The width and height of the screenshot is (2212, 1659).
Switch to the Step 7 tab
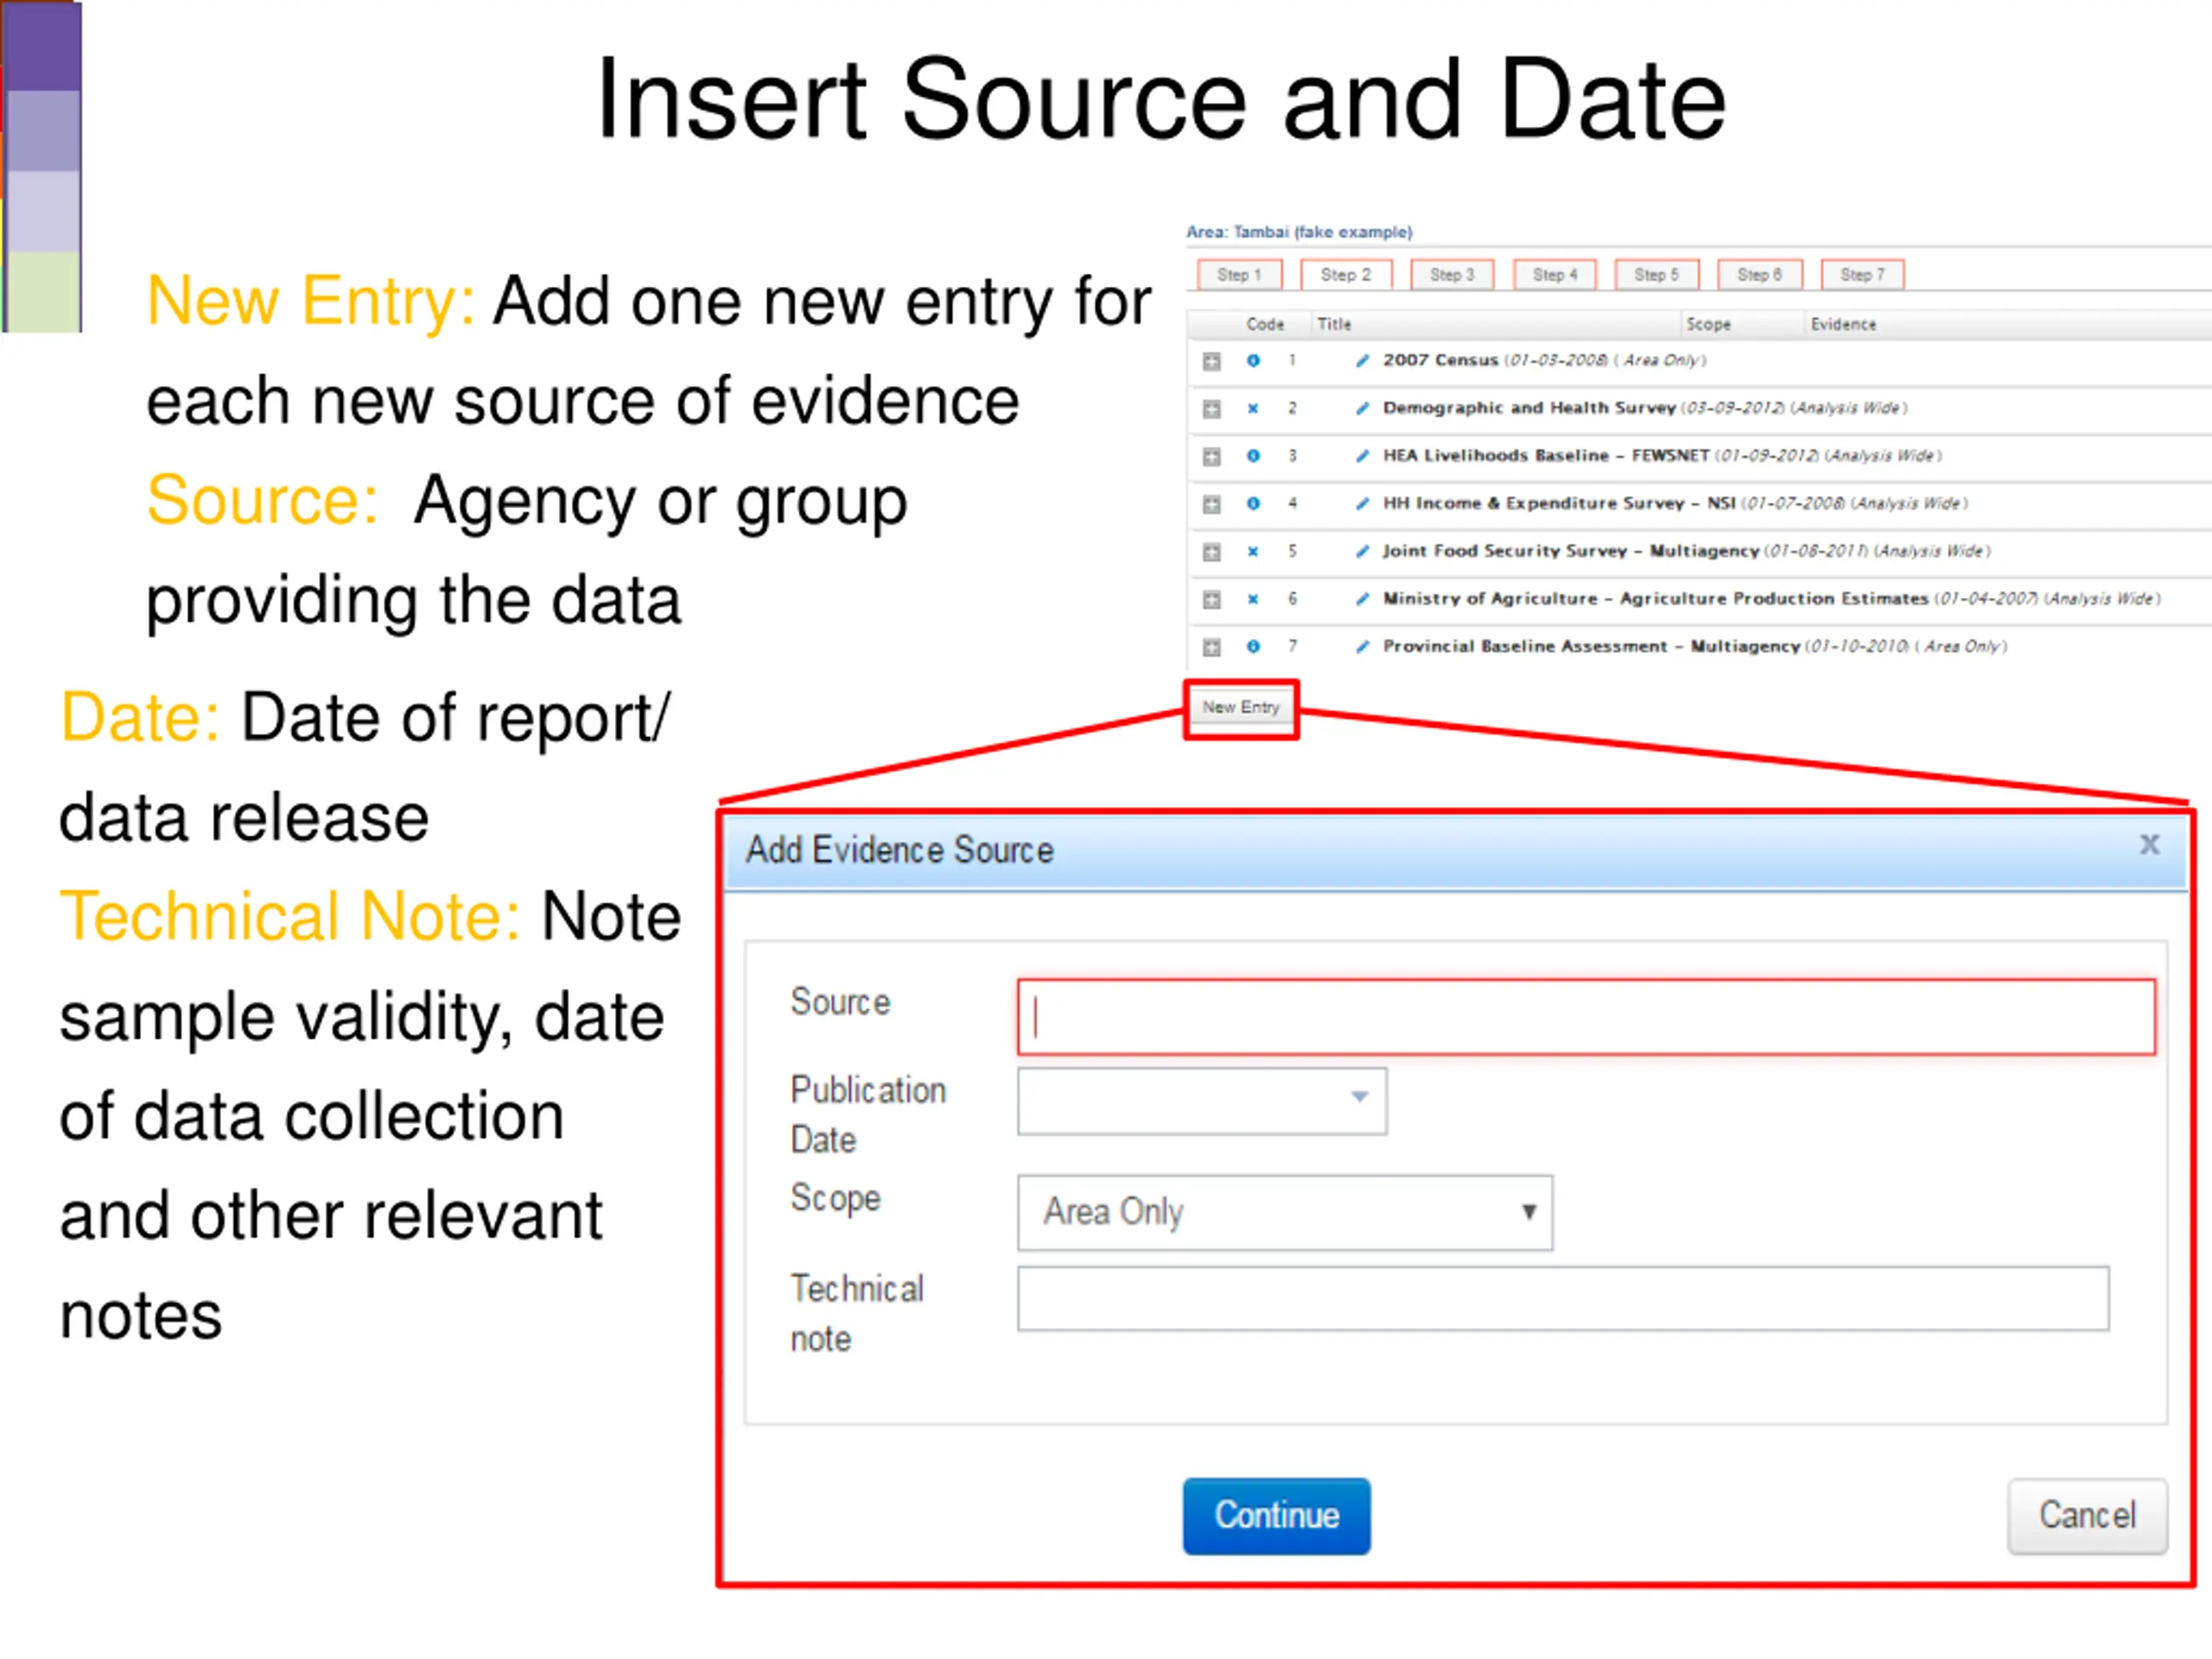point(1863,274)
